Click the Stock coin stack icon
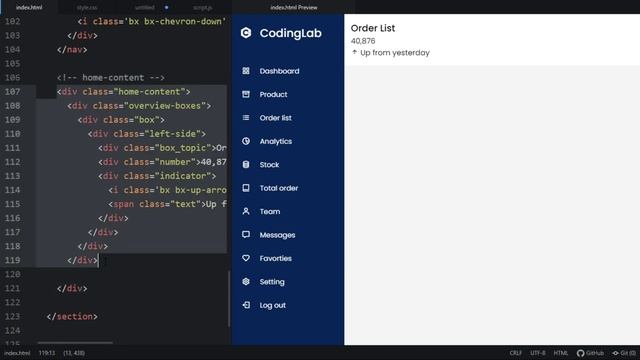640x360 pixels. (x=246, y=164)
